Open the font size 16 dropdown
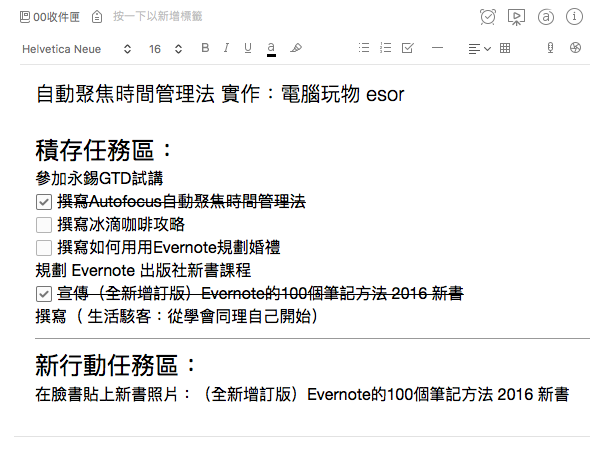 (x=155, y=49)
